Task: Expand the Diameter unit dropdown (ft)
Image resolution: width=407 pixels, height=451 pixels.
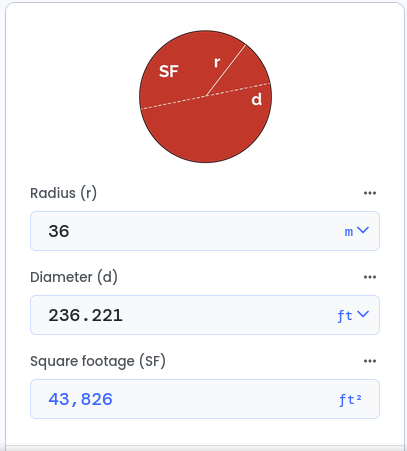Action: pyautogui.click(x=353, y=315)
